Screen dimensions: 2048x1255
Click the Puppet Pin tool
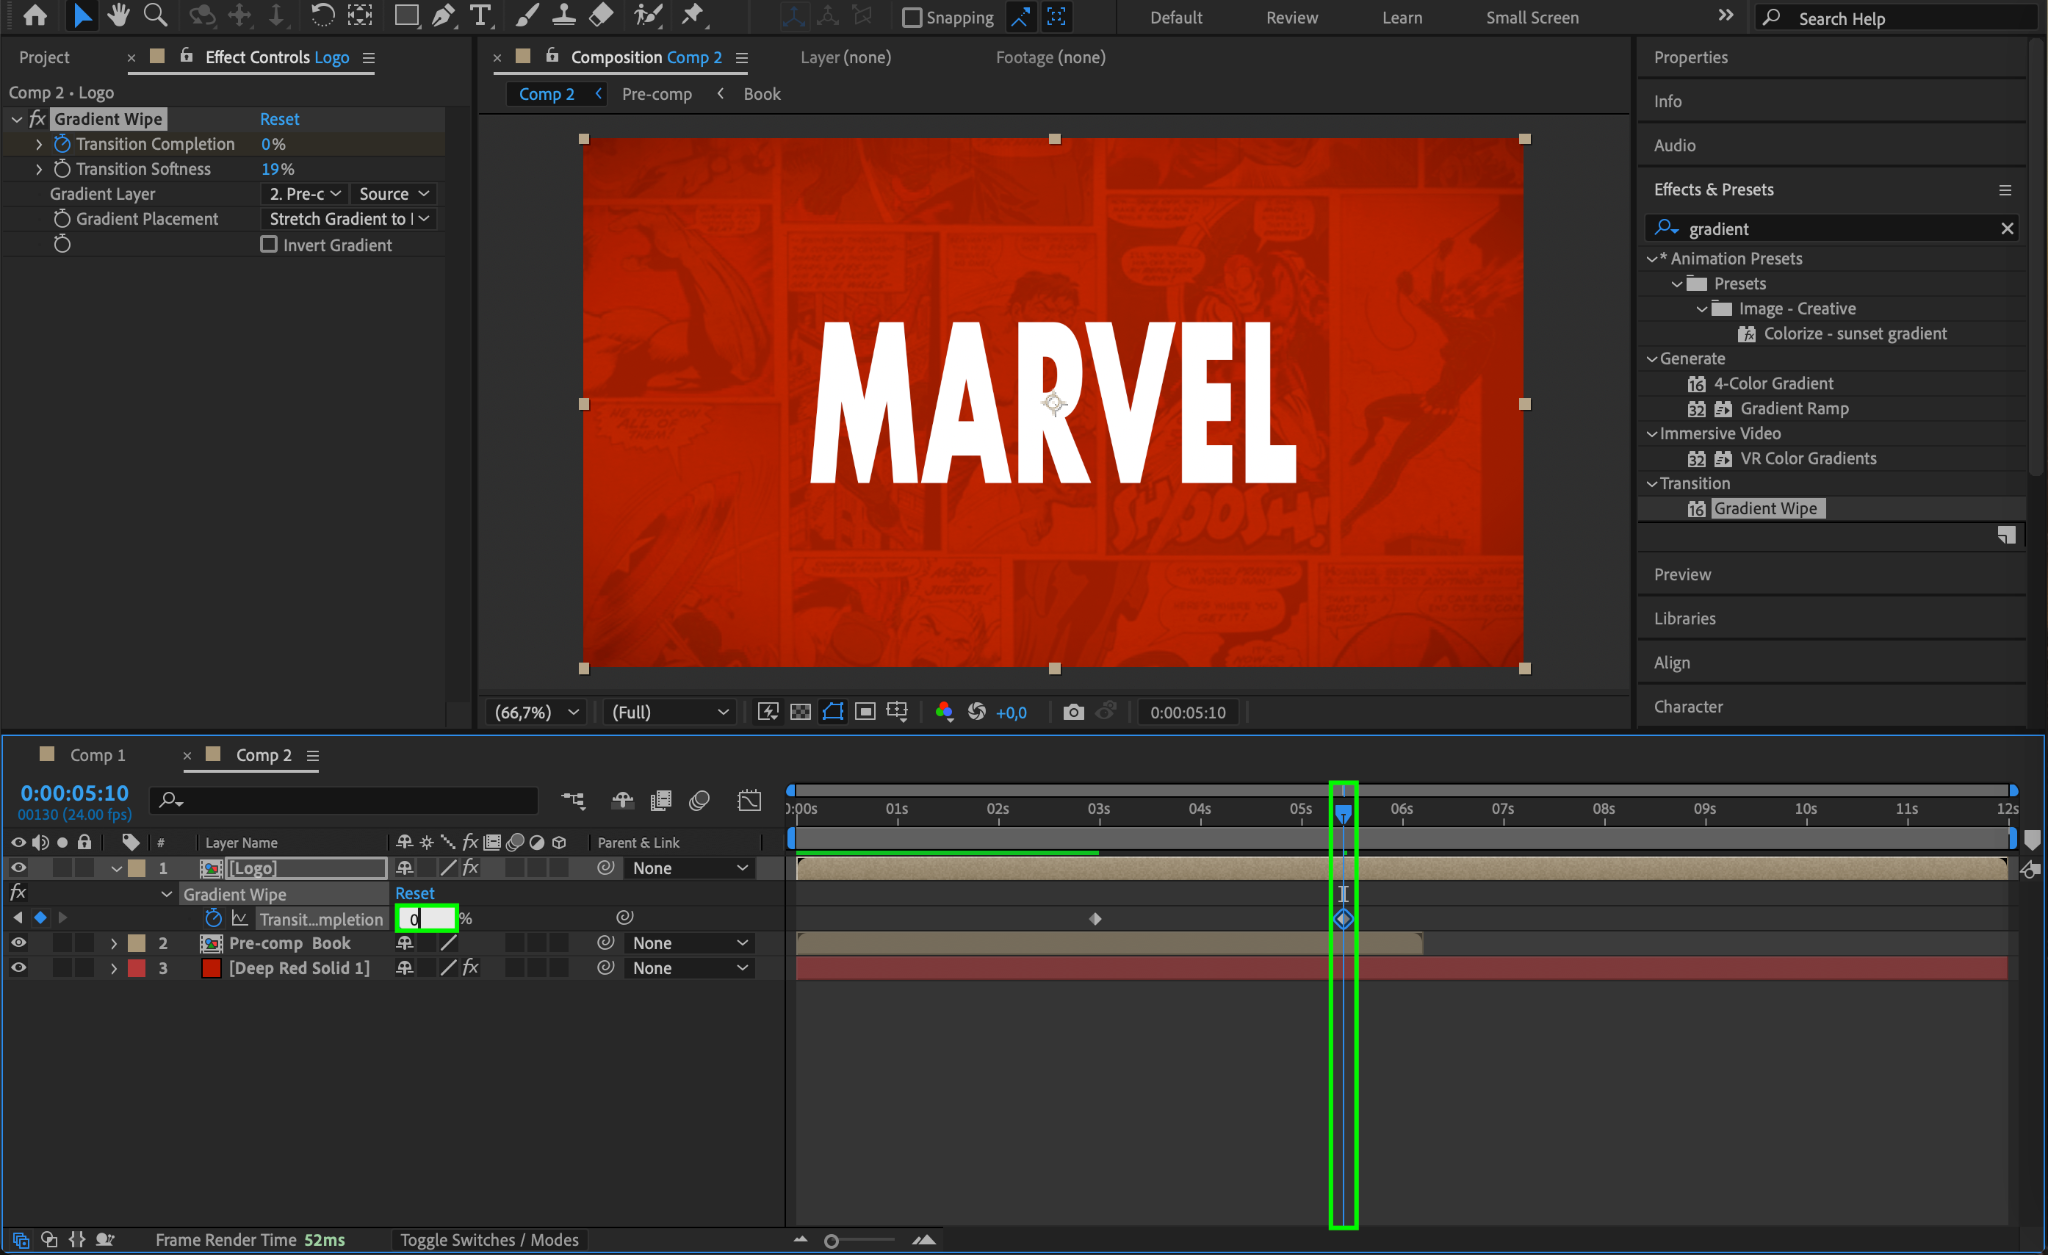click(692, 15)
